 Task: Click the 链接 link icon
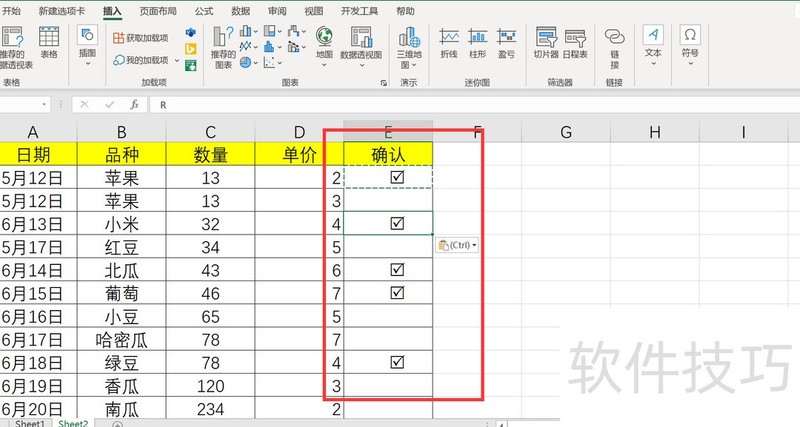(x=614, y=43)
